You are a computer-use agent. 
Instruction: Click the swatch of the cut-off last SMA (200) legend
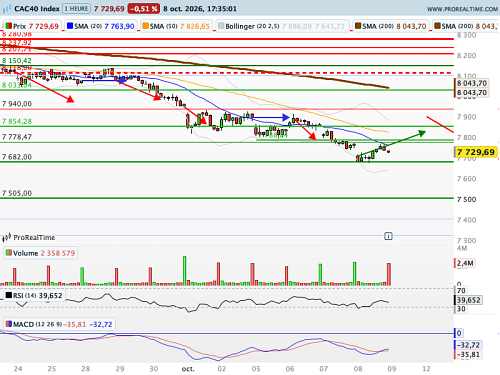(437, 26)
